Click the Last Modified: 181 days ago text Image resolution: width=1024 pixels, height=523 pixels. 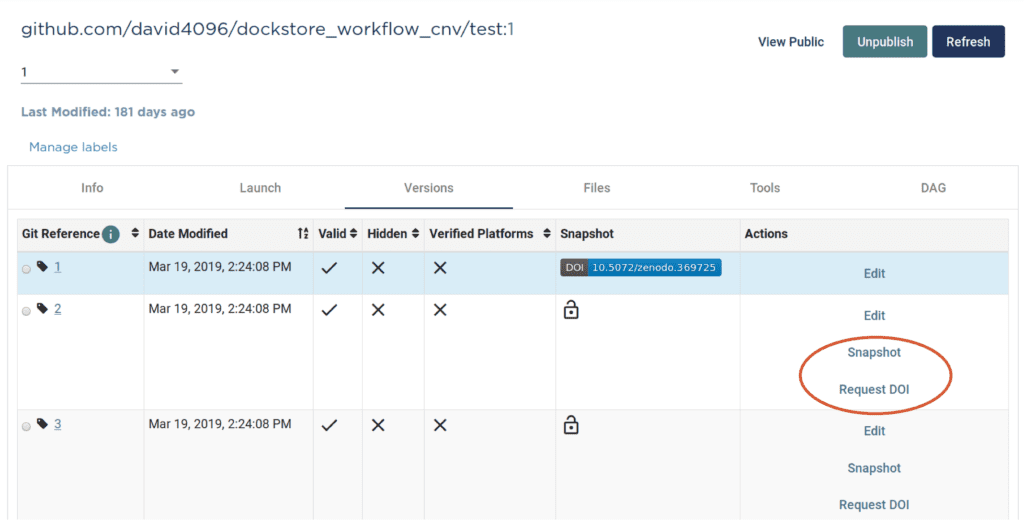(x=108, y=112)
